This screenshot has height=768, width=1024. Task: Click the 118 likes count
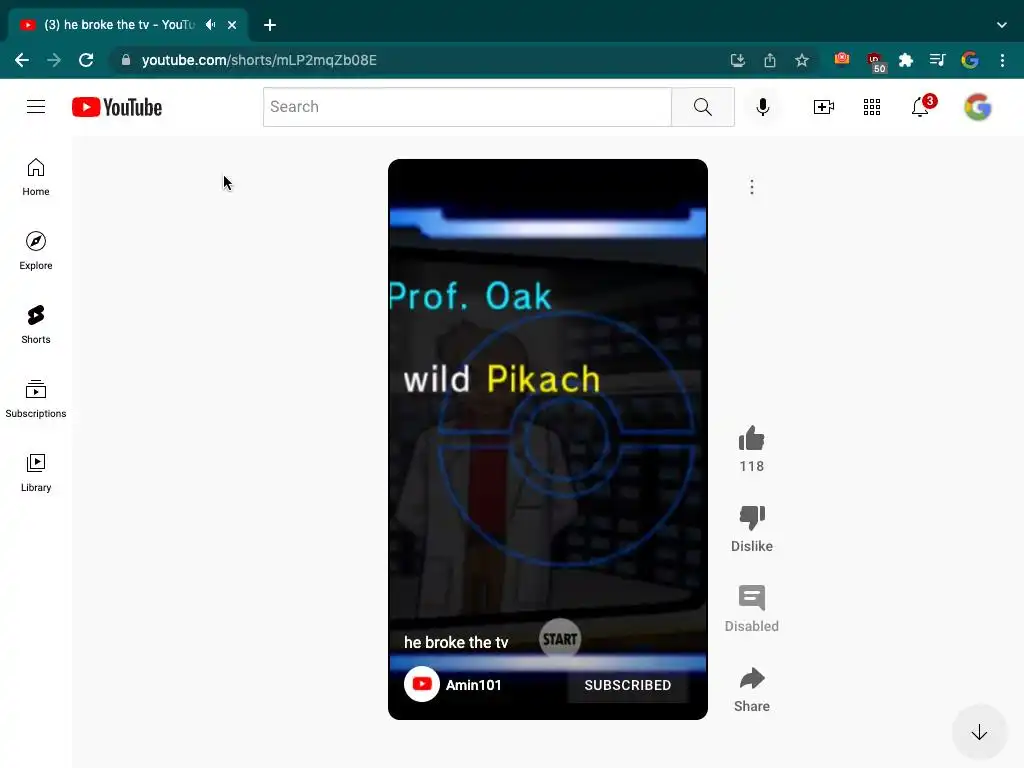[752, 466]
